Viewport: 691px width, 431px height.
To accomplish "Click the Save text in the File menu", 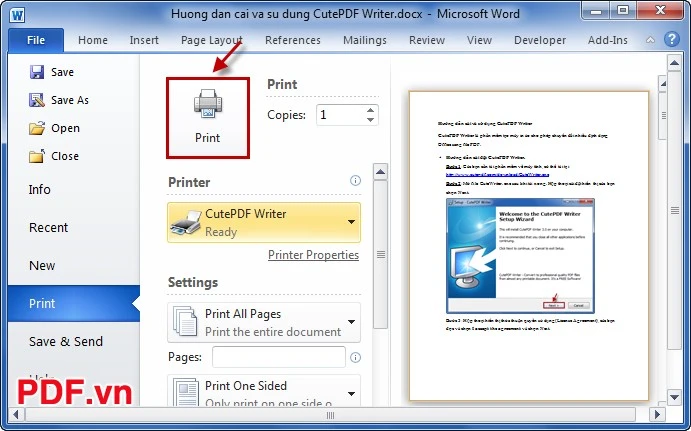I will pos(62,72).
